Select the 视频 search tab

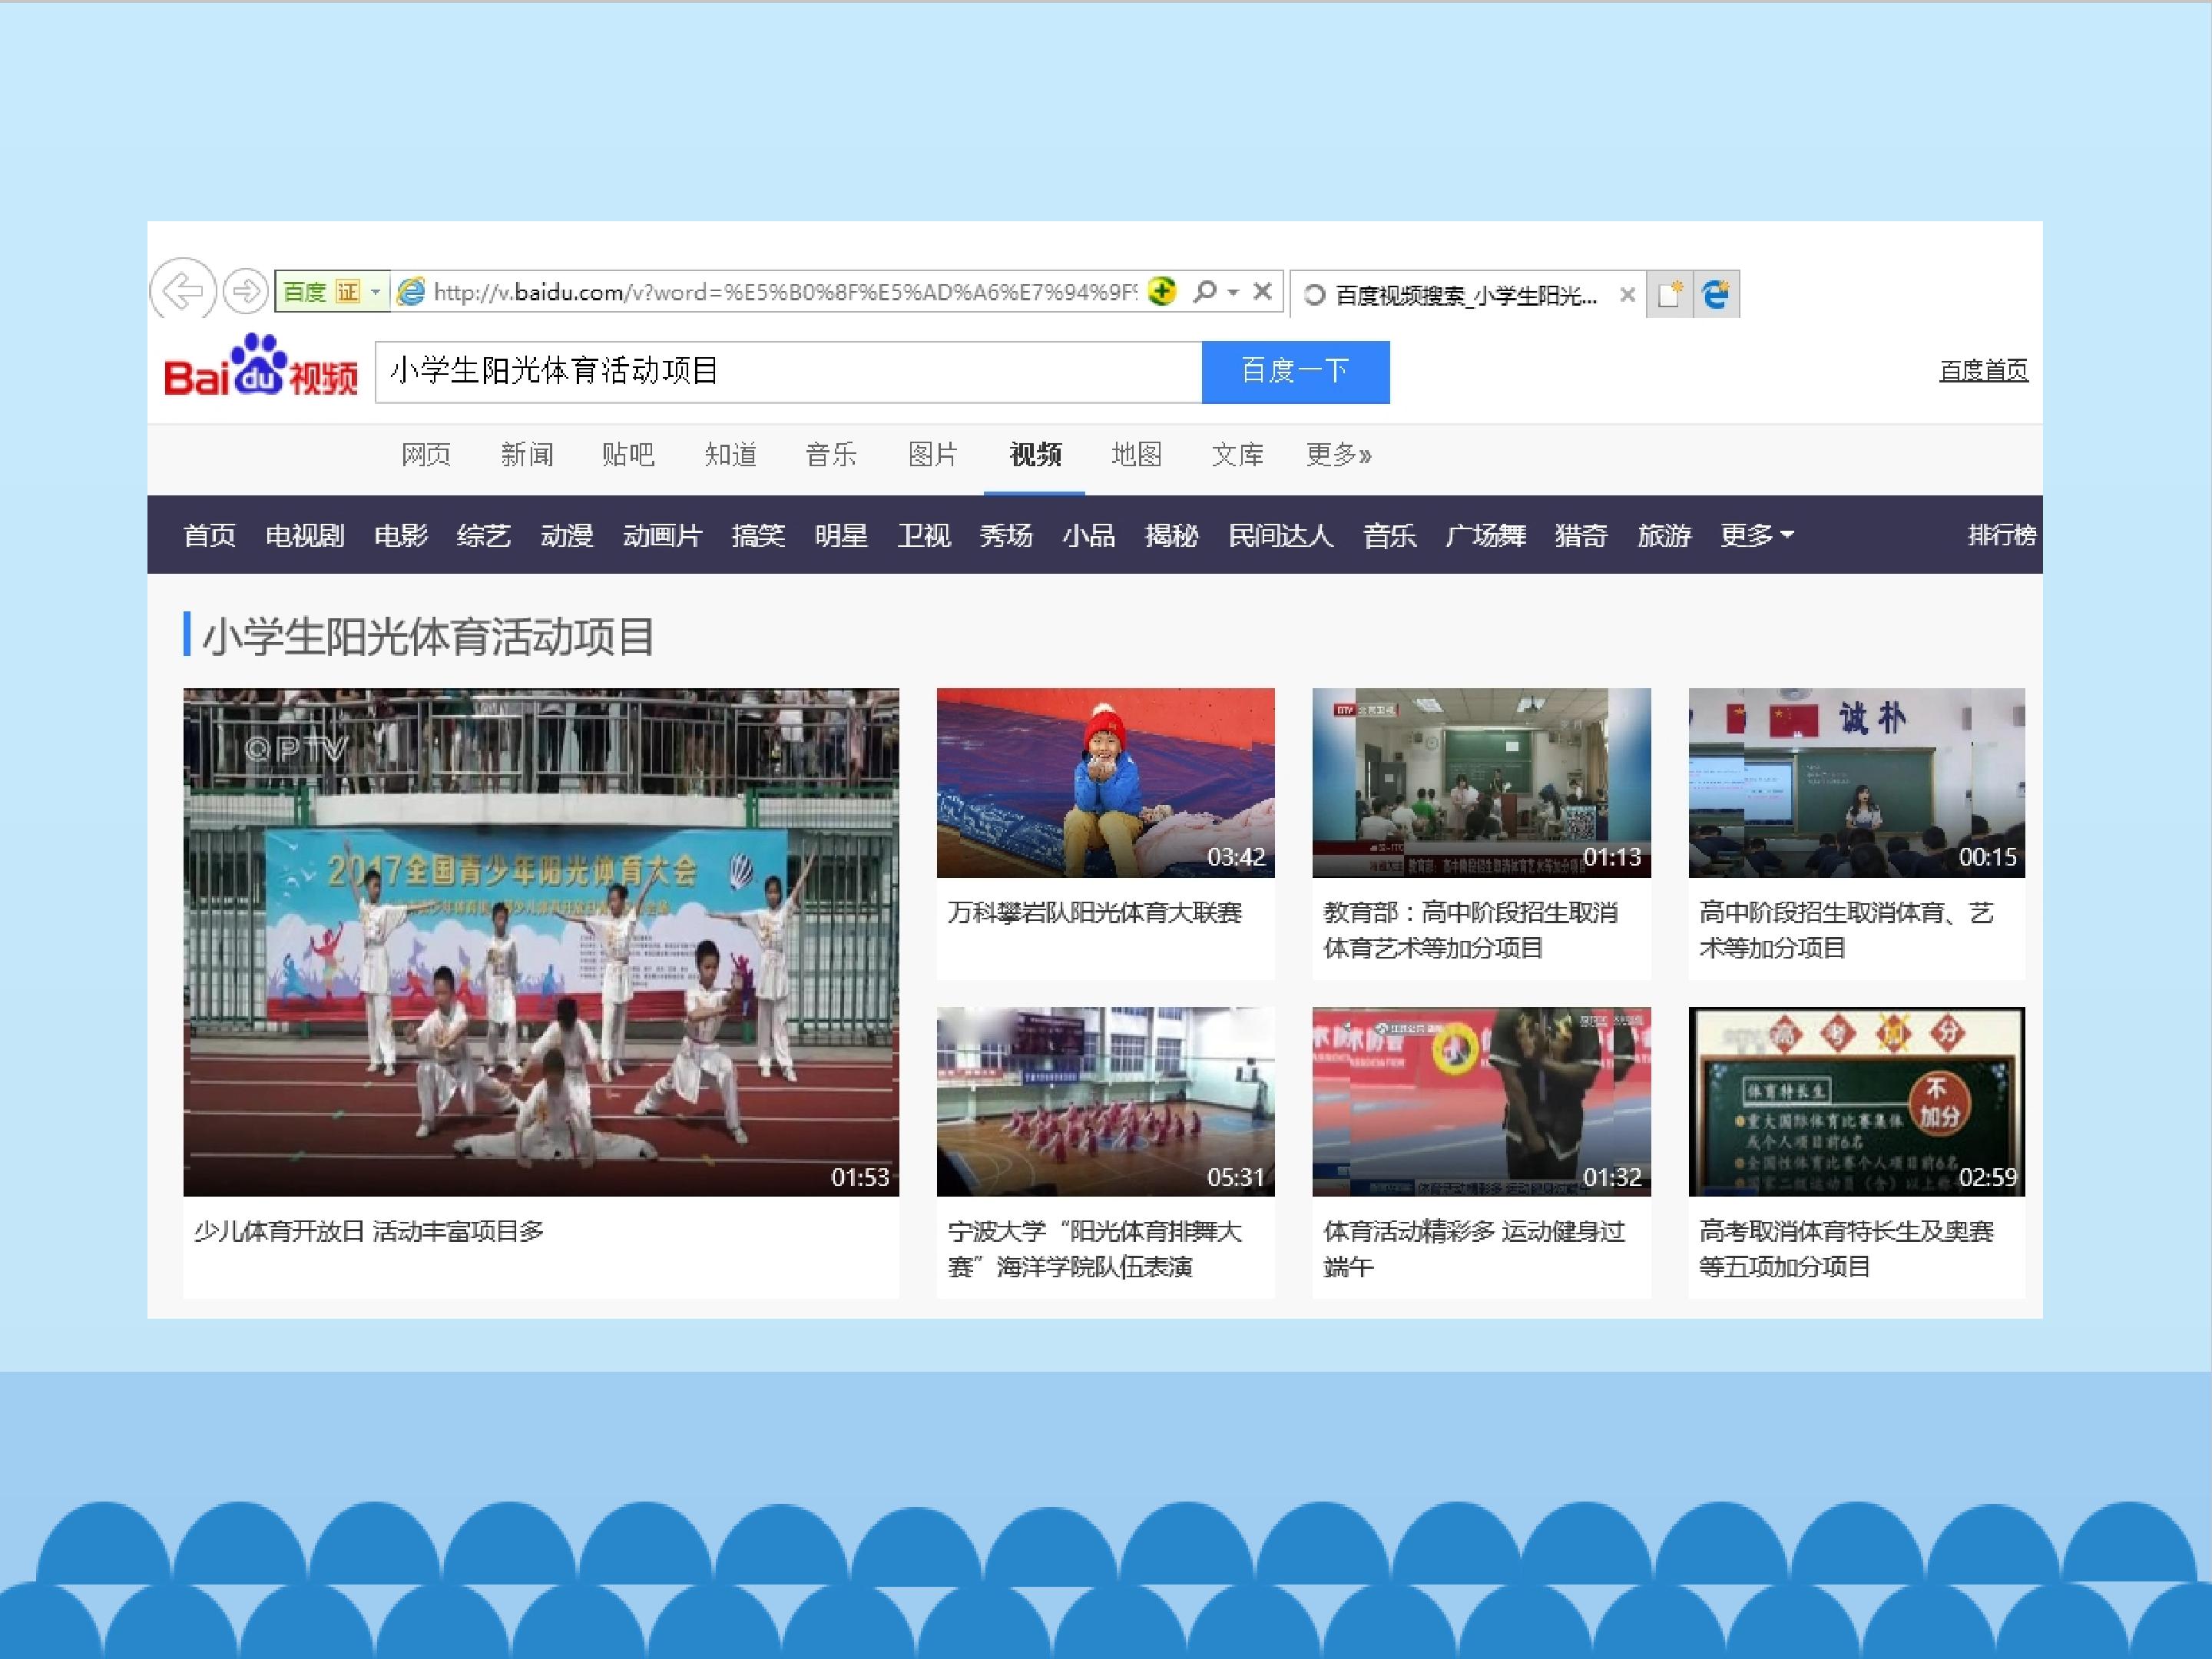tap(1035, 455)
